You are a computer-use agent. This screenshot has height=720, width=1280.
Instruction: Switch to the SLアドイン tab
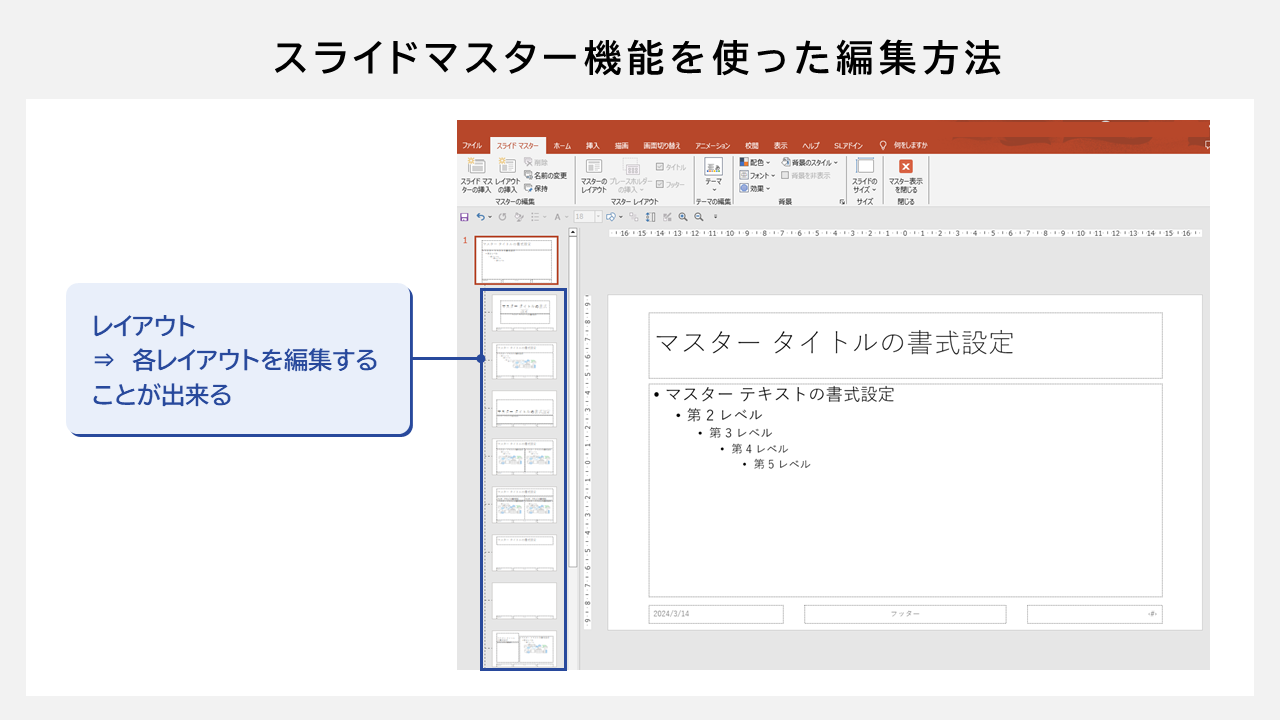[x=848, y=146]
